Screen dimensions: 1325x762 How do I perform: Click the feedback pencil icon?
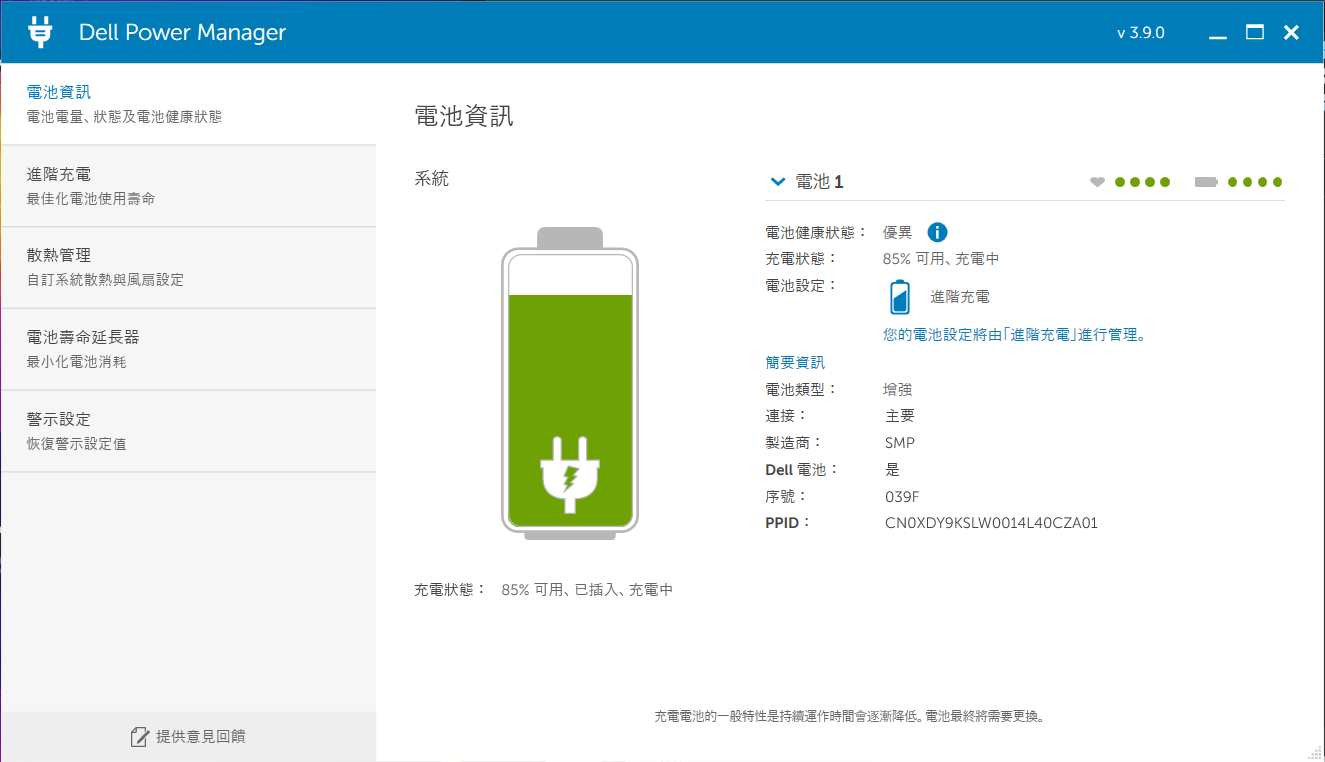point(140,737)
